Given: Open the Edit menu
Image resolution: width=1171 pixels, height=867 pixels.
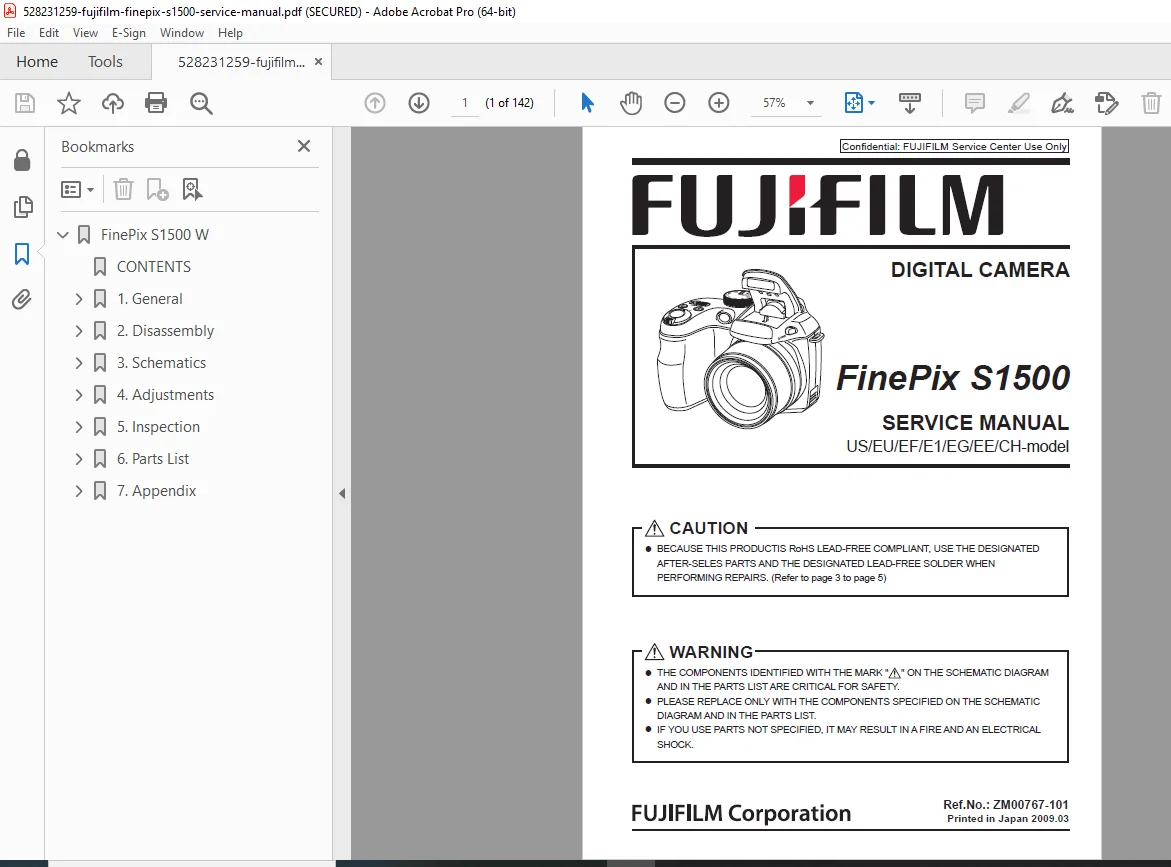Looking at the screenshot, I should tap(49, 33).
